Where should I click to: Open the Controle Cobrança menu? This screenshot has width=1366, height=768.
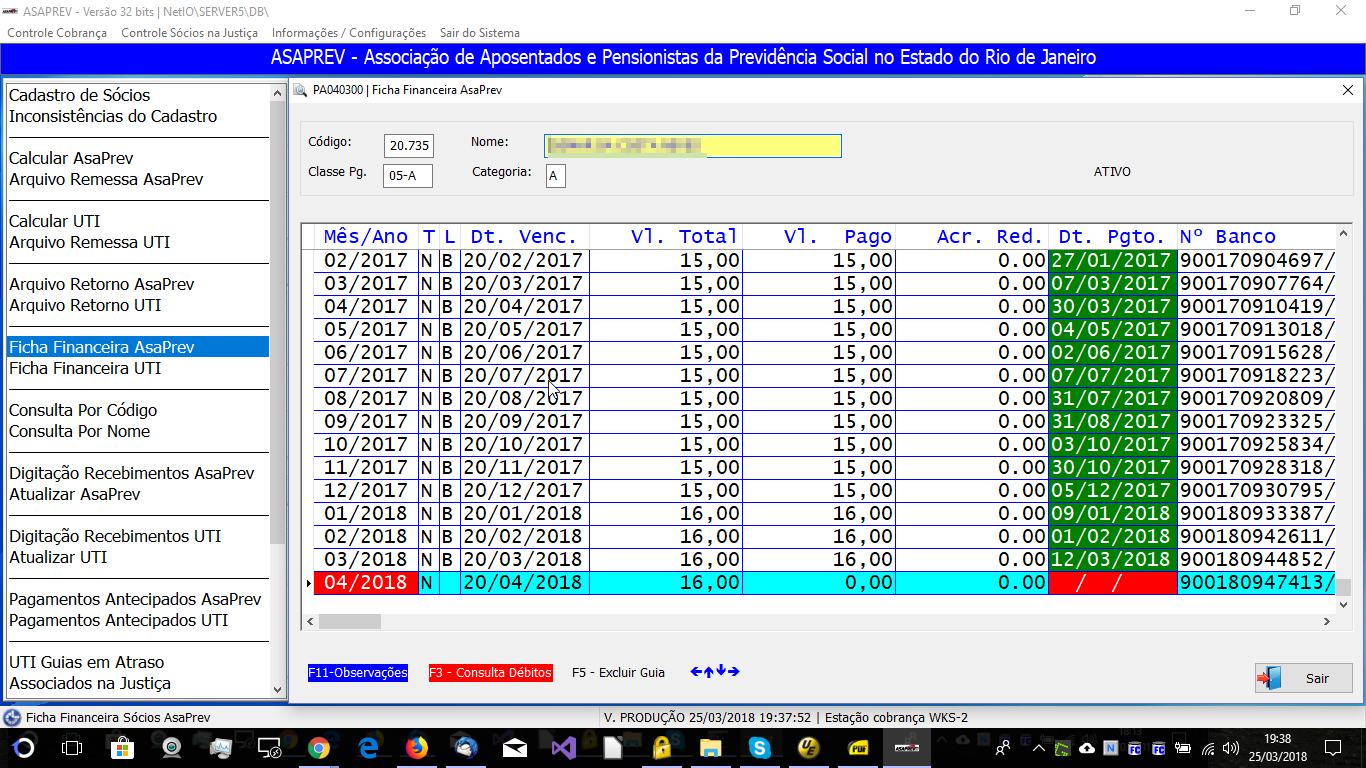click(57, 33)
